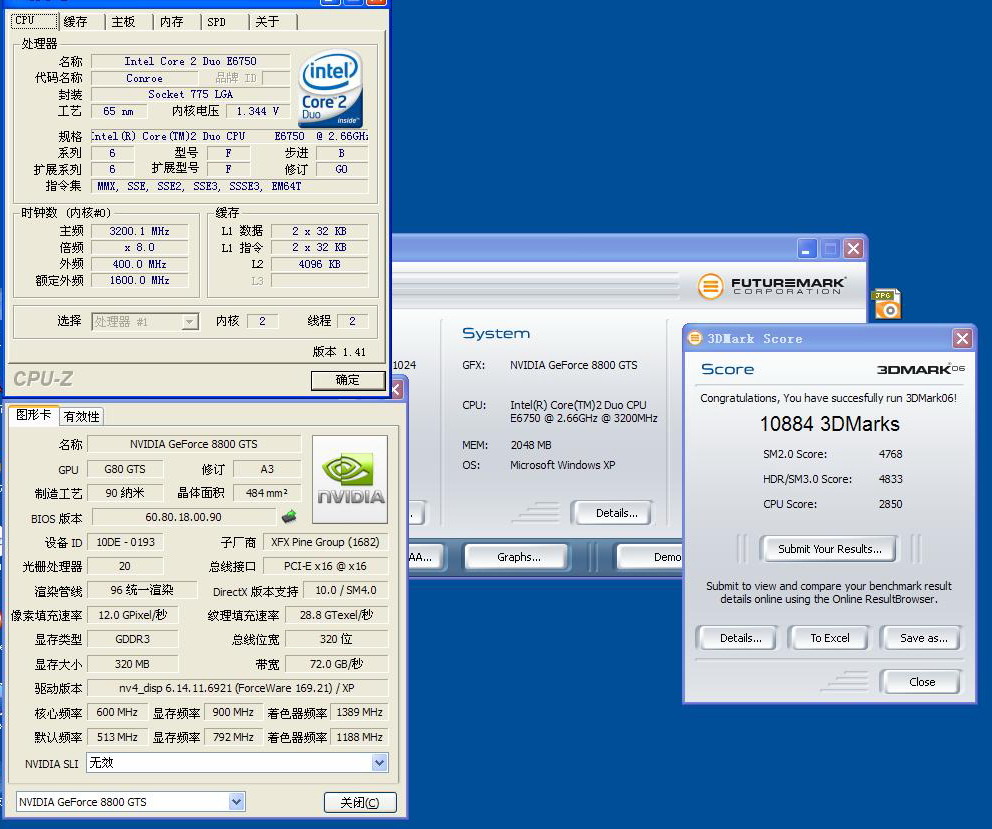992x829 pixels.
Task: Click the CPU Score value 2850
Action: 890,504
